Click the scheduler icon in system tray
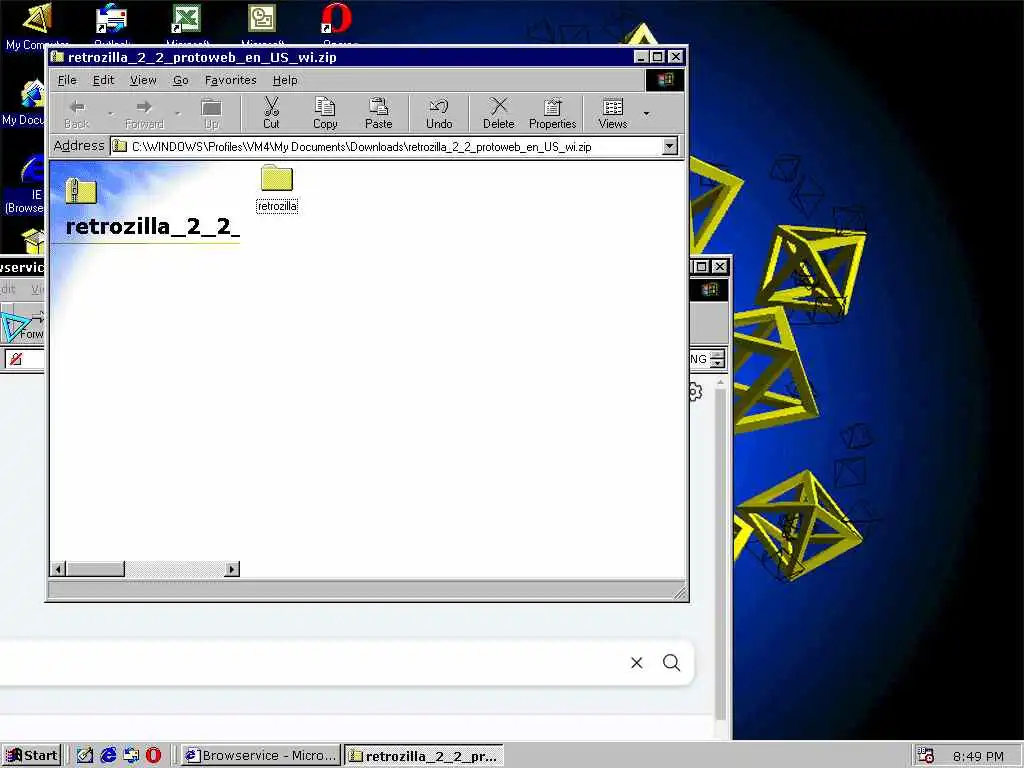Screen dimensions: 1024x768 (x=925, y=756)
